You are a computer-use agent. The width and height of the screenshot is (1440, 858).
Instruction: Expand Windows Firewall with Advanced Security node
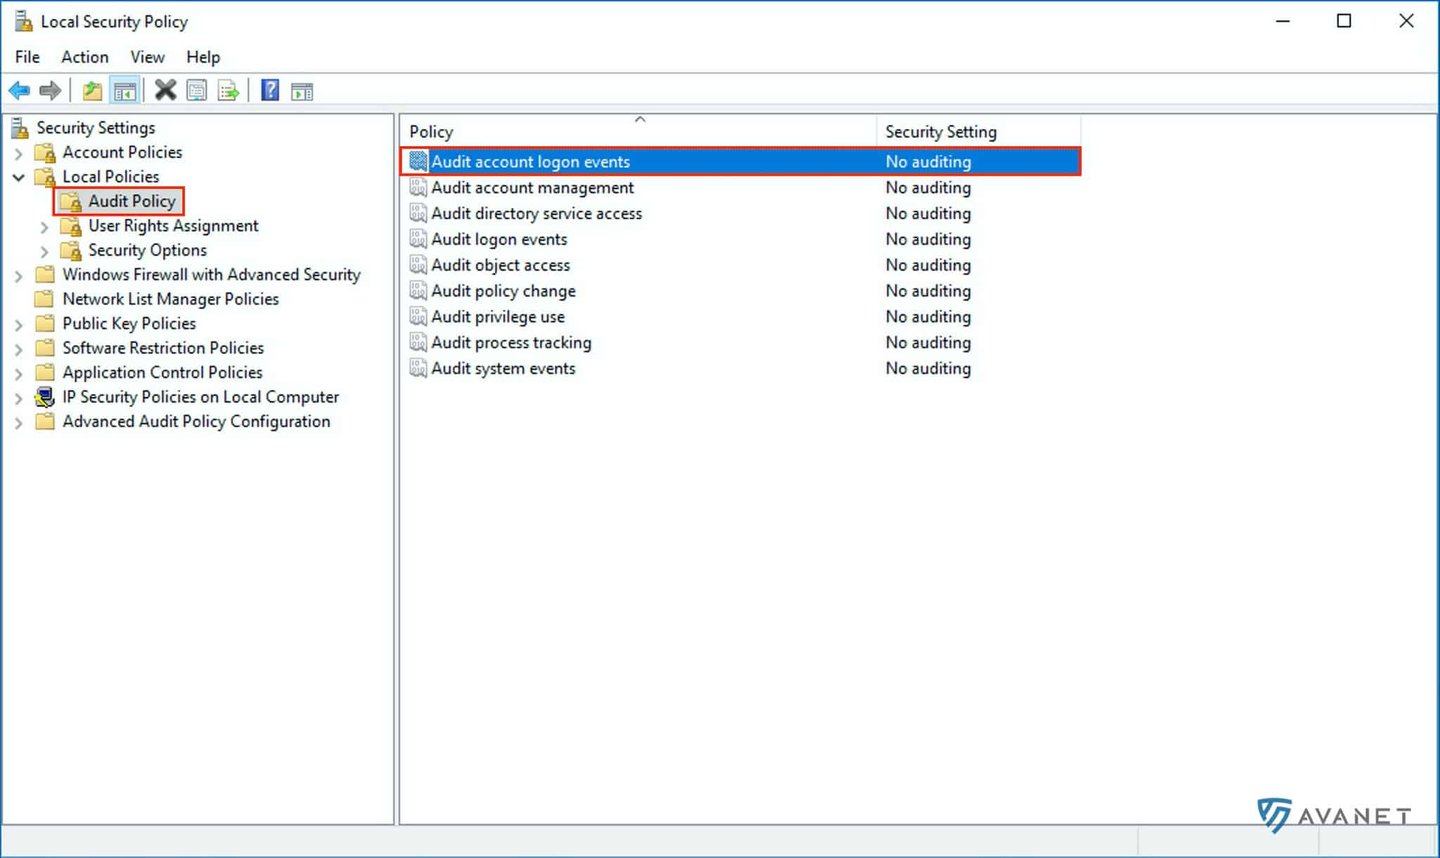tap(18, 276)
